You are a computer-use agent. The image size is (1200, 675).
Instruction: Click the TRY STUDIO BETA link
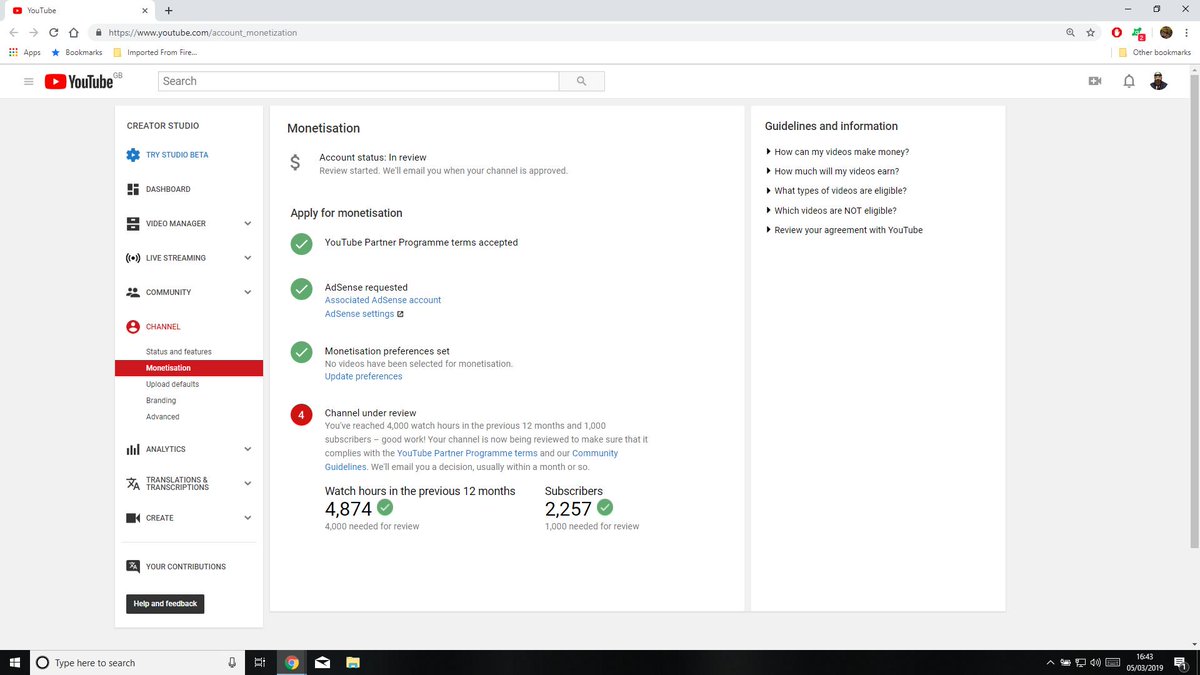click(177, 155)
